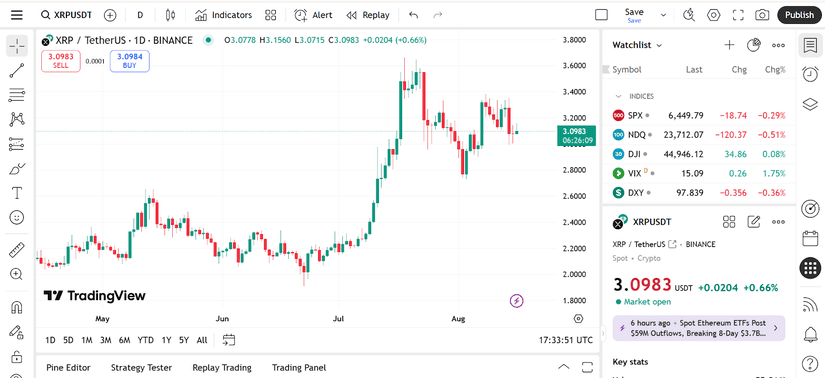Open the Pine Editor tab
Viewport: 825px width, 378px height.
[x=68, y=367]
